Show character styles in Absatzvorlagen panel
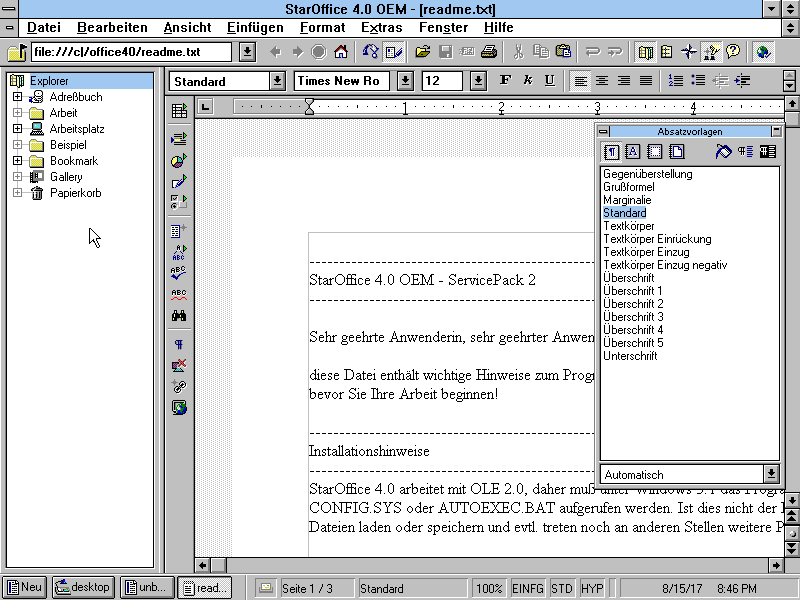800x600 pixels. [x=633, y=152]
